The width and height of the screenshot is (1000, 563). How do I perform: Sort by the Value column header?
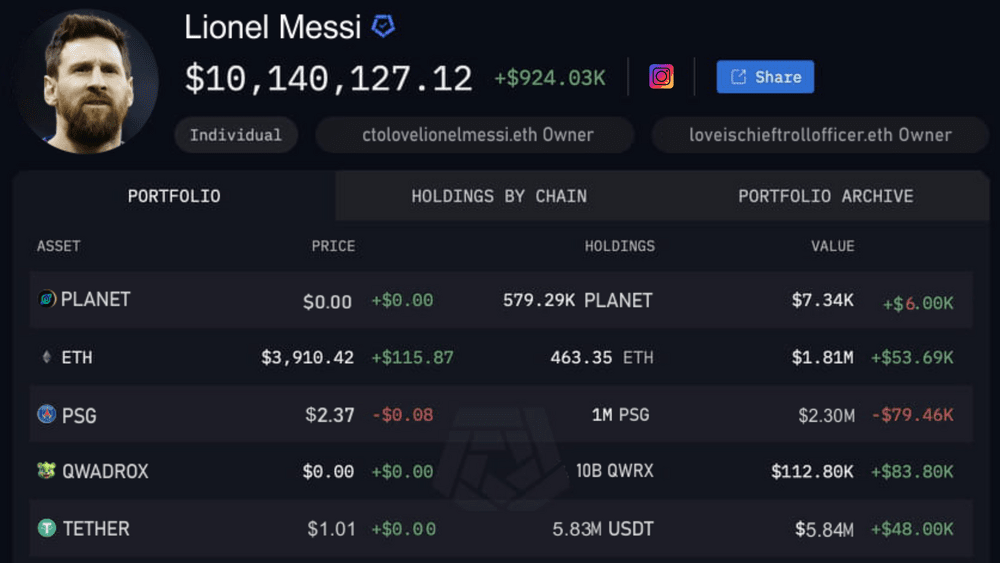click(x=832, y=246)
